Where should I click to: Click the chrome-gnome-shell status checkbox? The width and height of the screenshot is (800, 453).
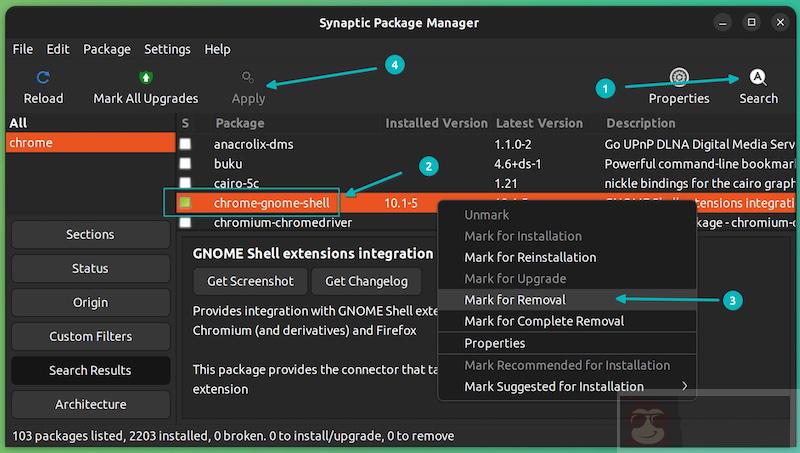pyautogui.click(x=185, y=203)
